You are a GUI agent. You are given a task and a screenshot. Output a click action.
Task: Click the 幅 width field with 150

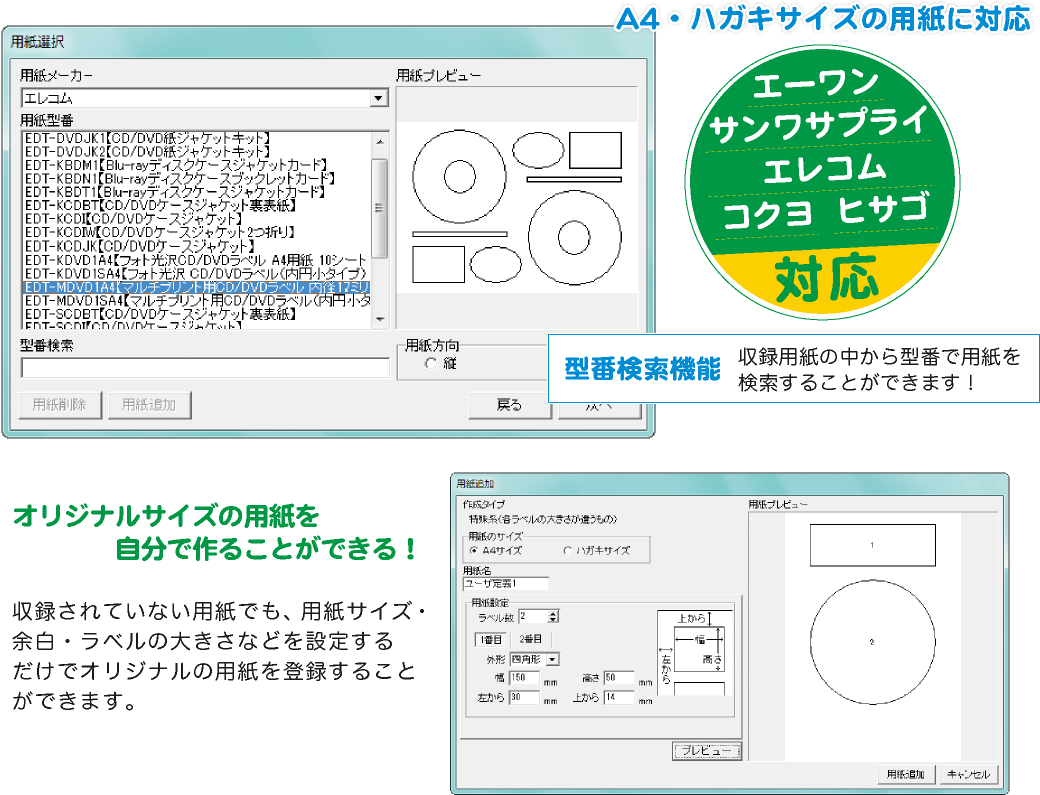(524, 678)
